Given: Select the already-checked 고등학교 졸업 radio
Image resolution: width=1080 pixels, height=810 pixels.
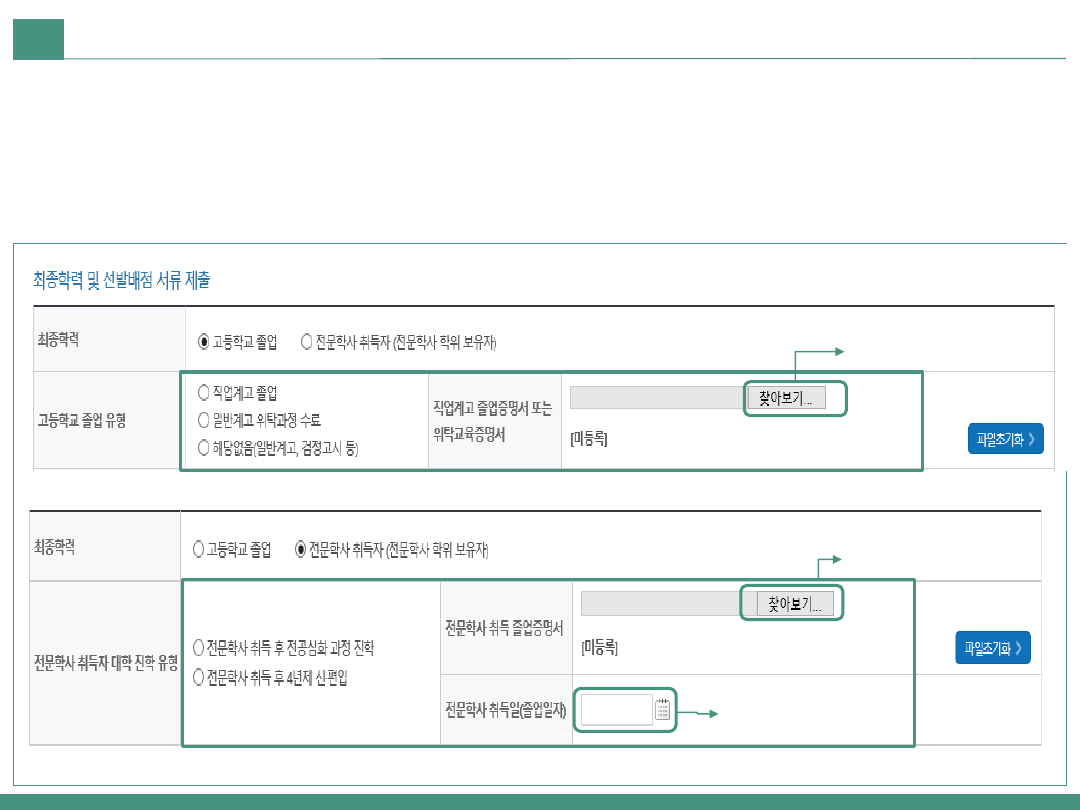Looking at the screenshot, I should pos(204,341).
